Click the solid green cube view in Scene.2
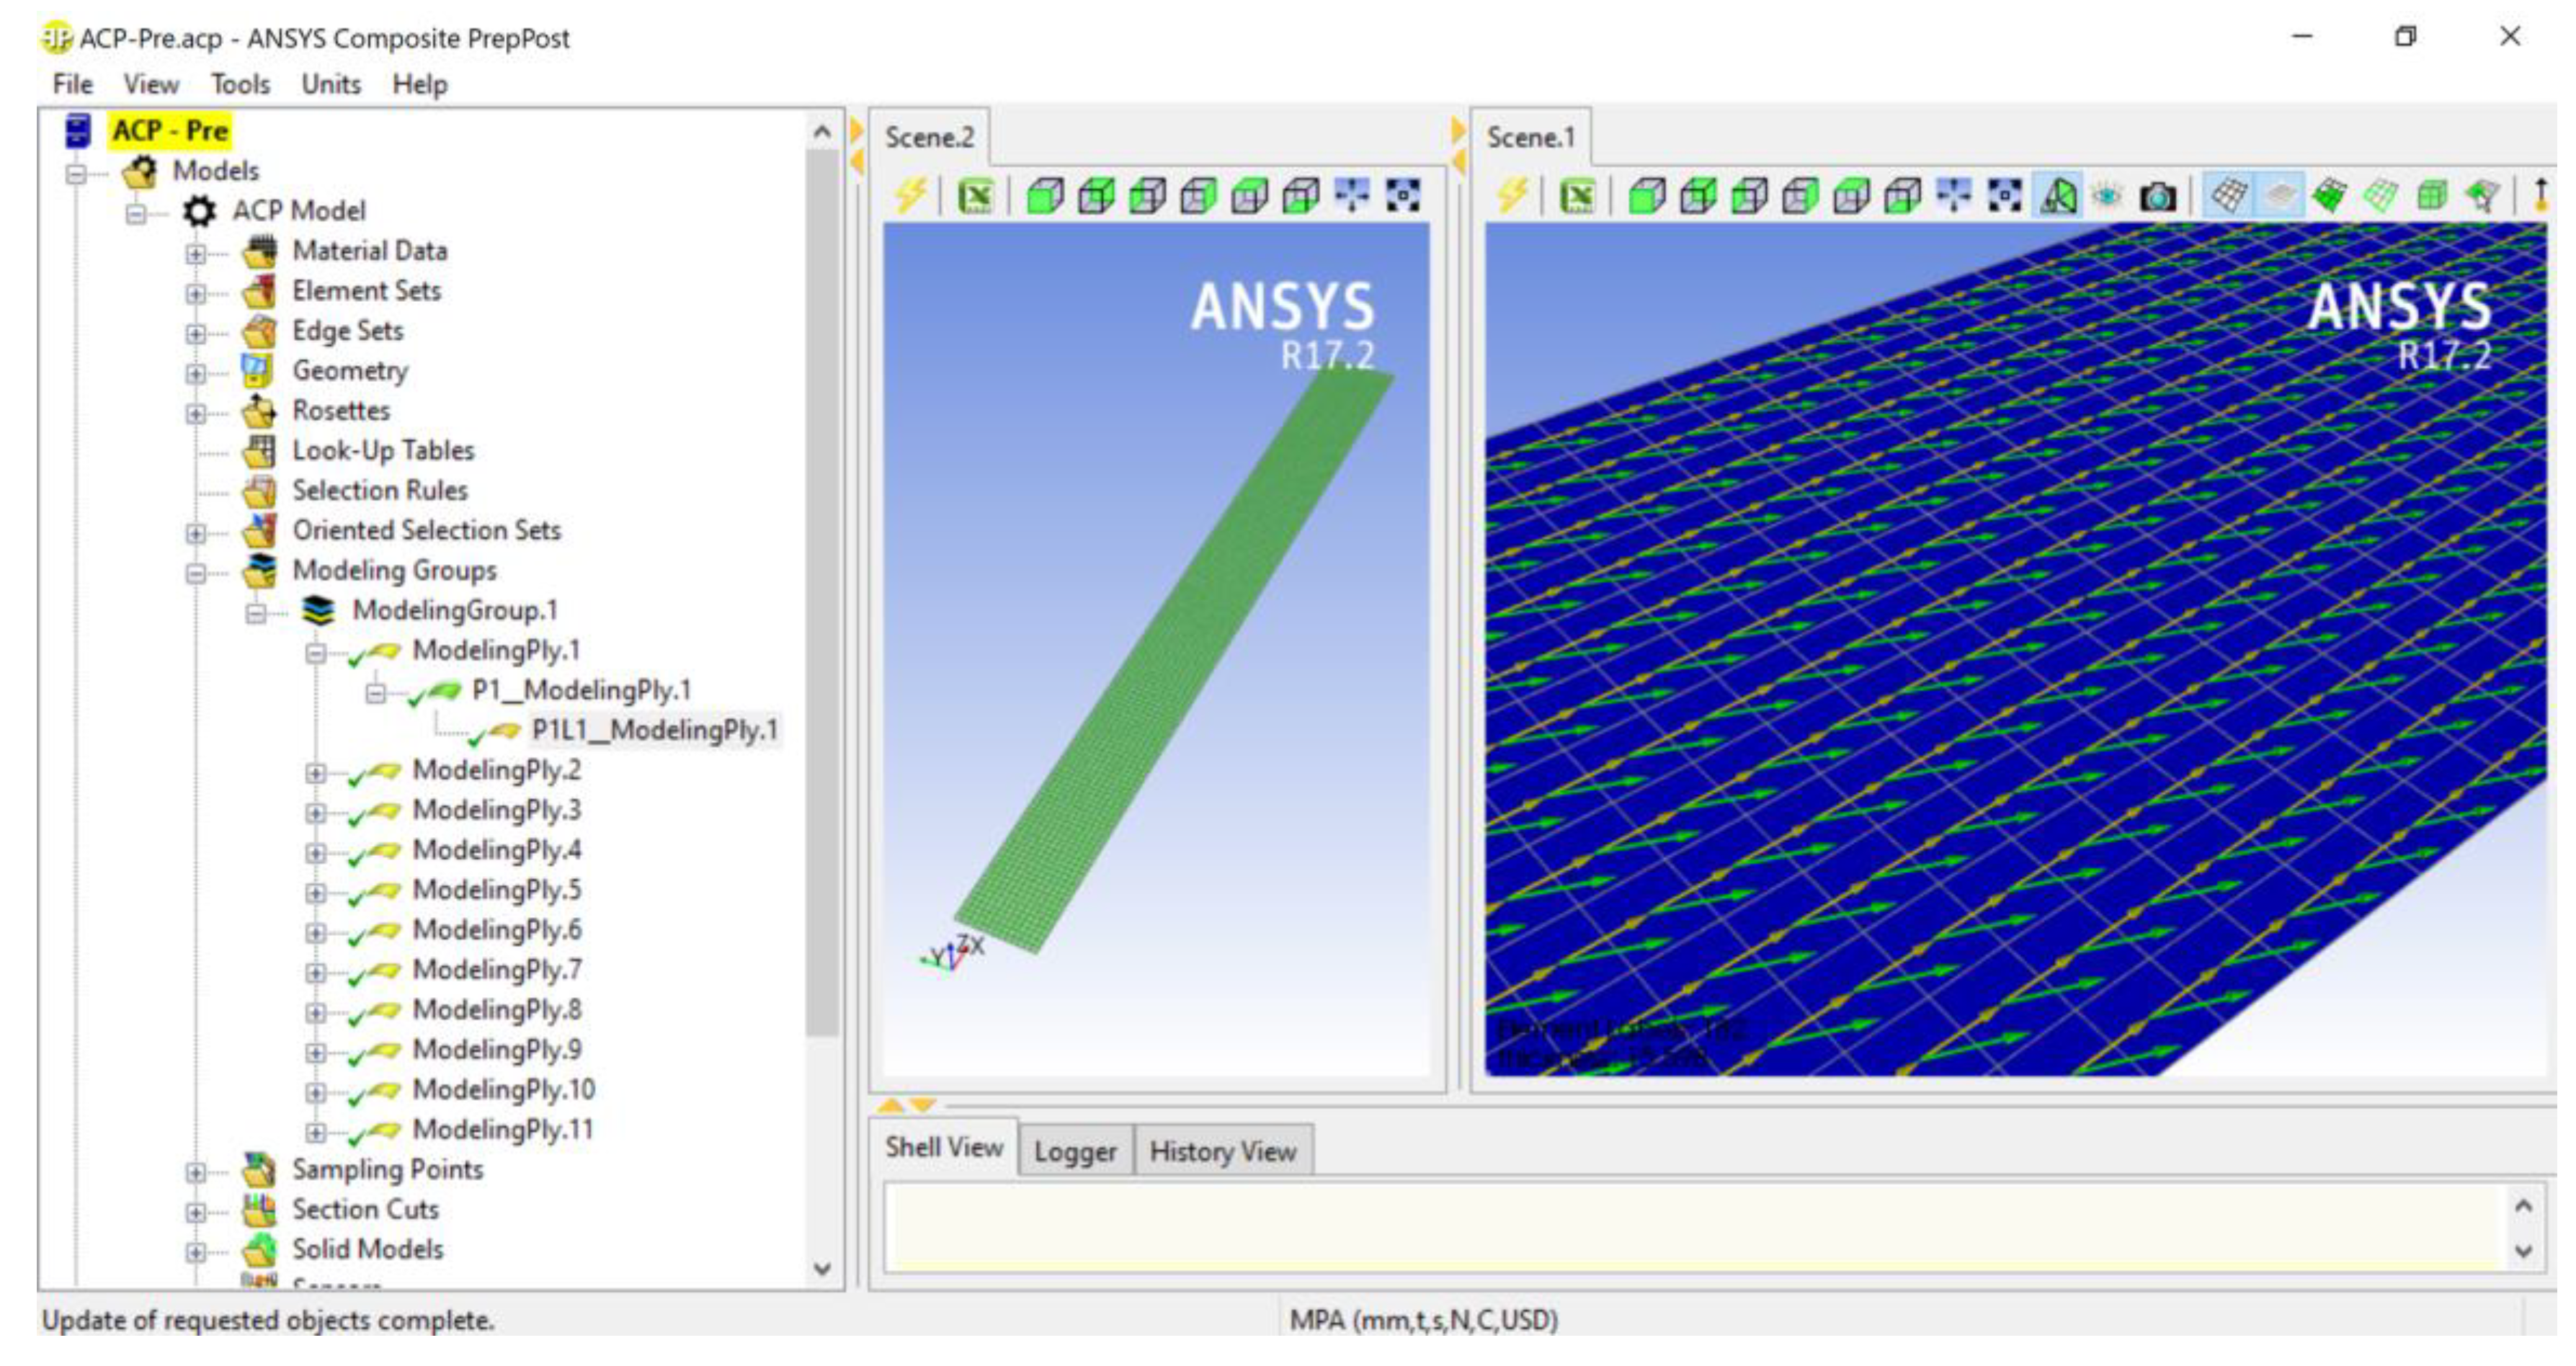Screen dimensions: 2576x1366 point(1045,196)
